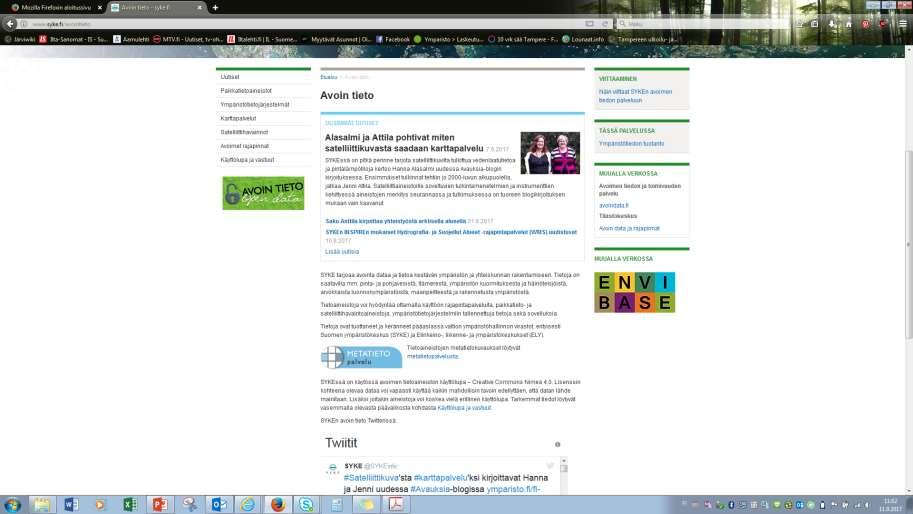Open the Iltalehti.fi bookmark

click(262, 39)
